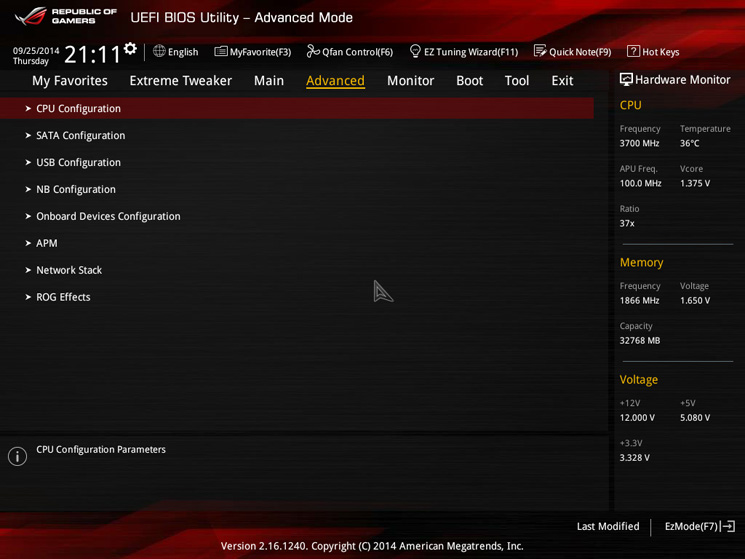Click the Memory section heading

coord(641,263)
